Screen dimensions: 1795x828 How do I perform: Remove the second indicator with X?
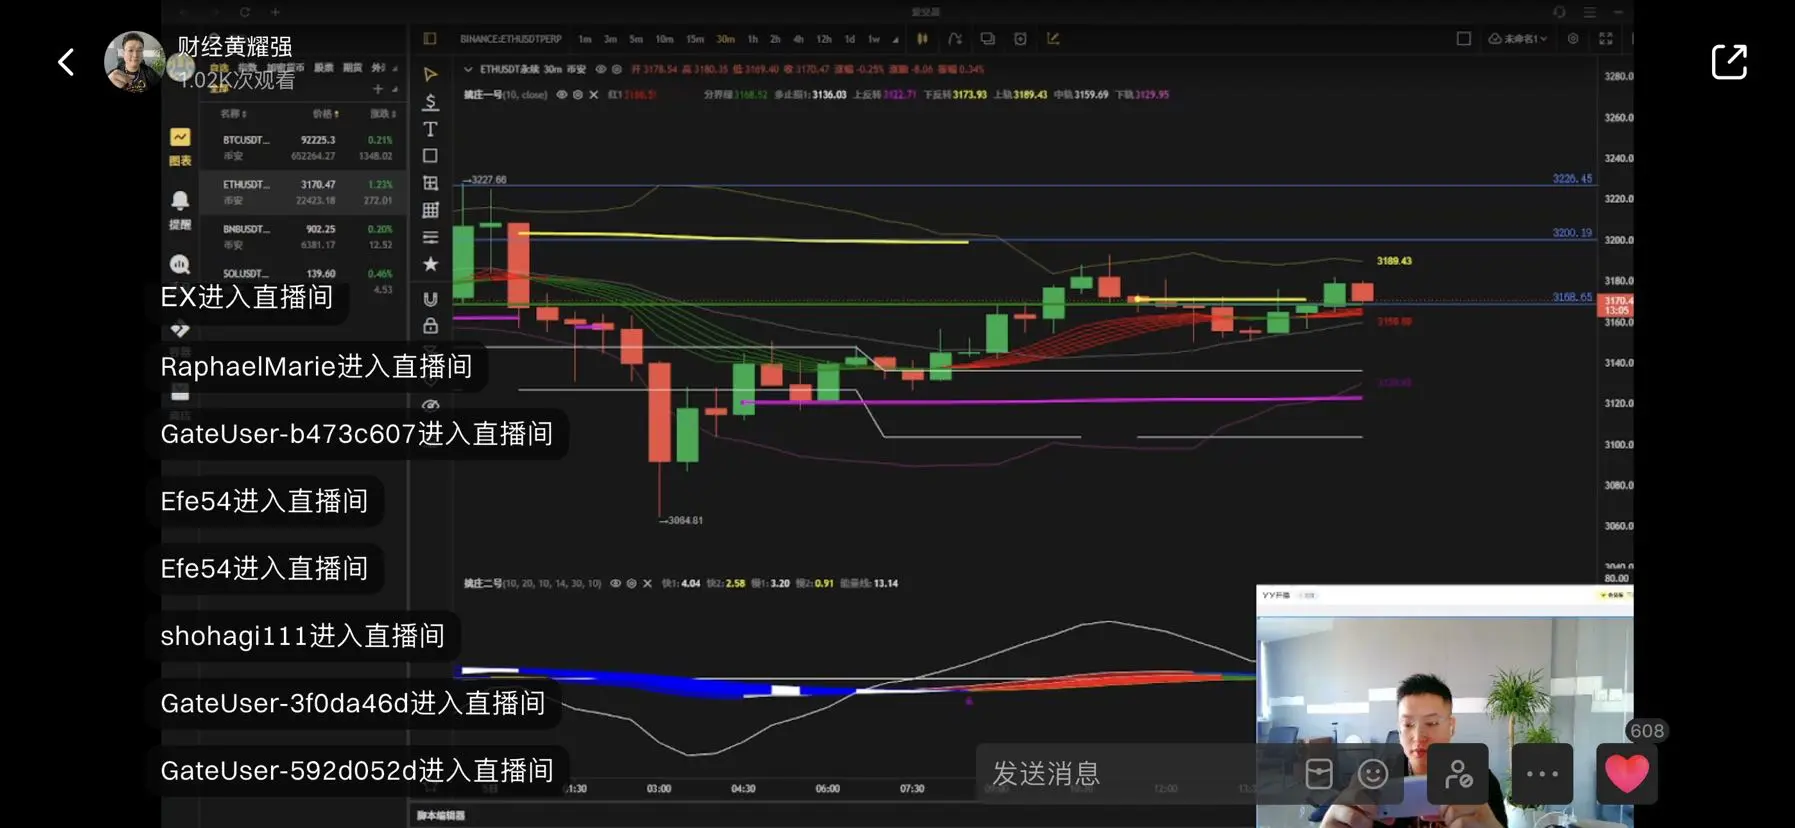647,583
